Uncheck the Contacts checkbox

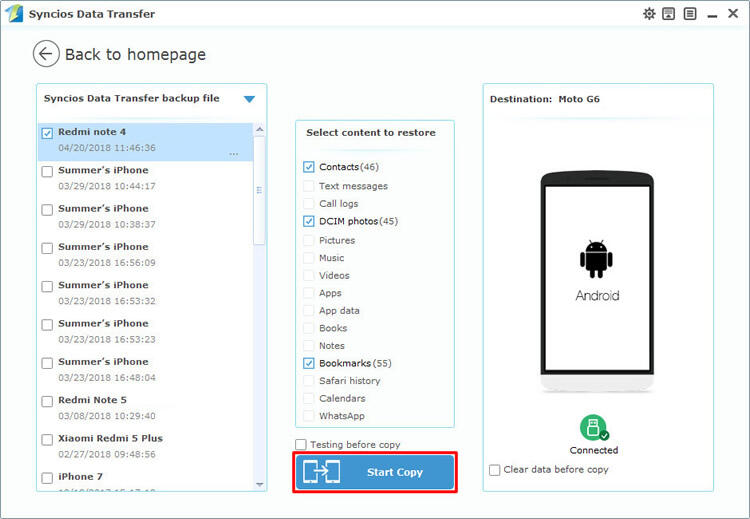tap(309, 167)
